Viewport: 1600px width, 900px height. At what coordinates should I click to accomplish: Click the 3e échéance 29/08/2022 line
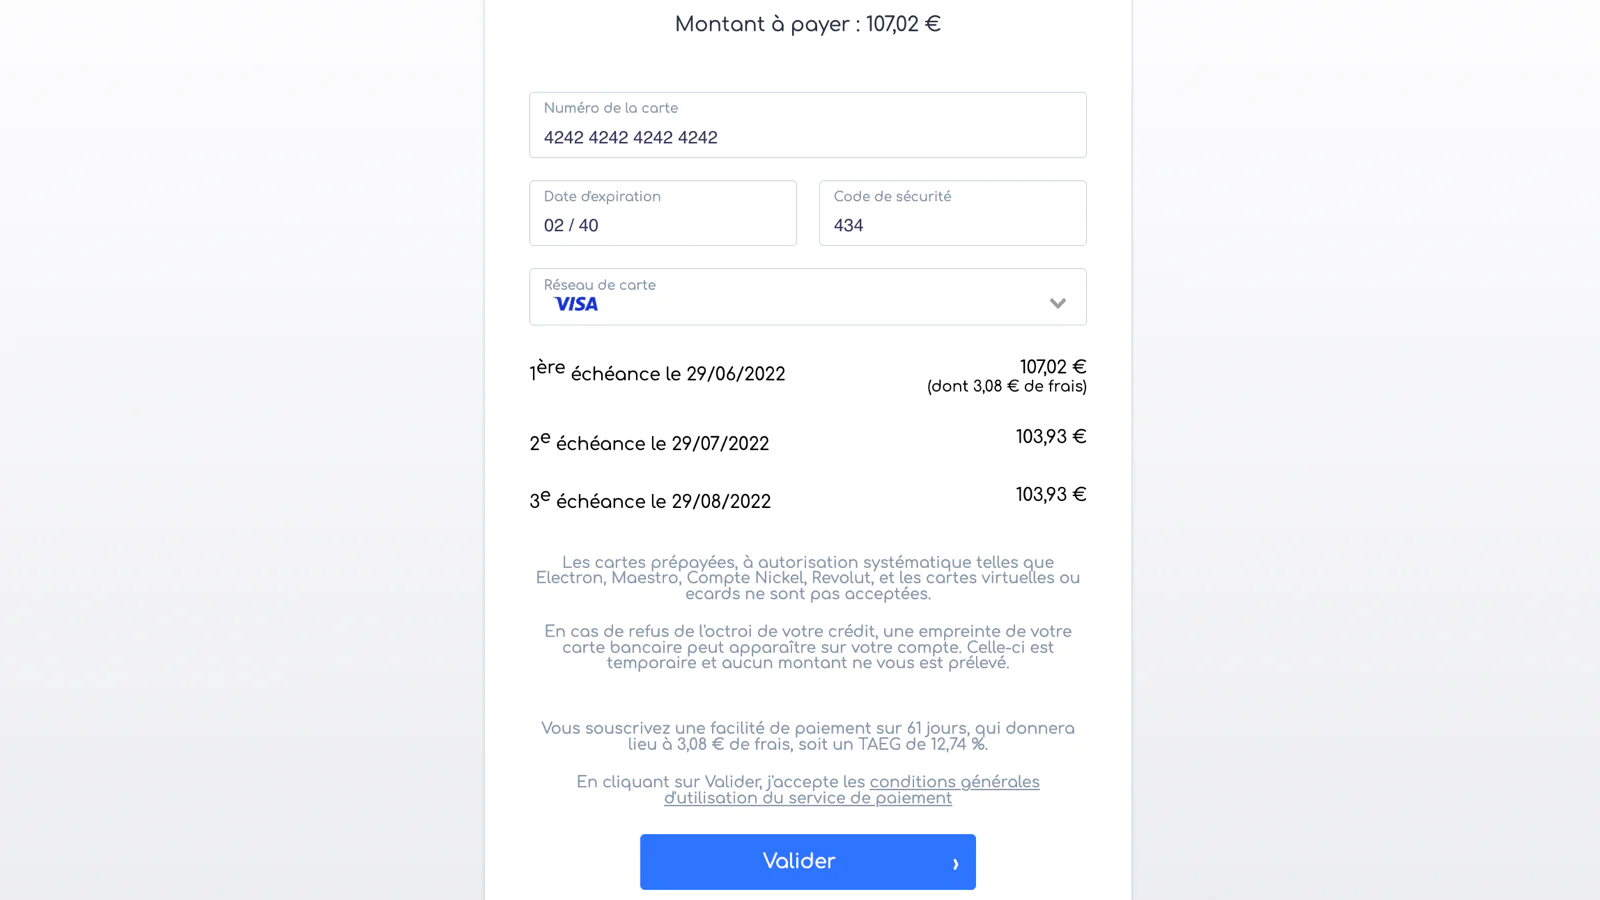pos(650,501)
